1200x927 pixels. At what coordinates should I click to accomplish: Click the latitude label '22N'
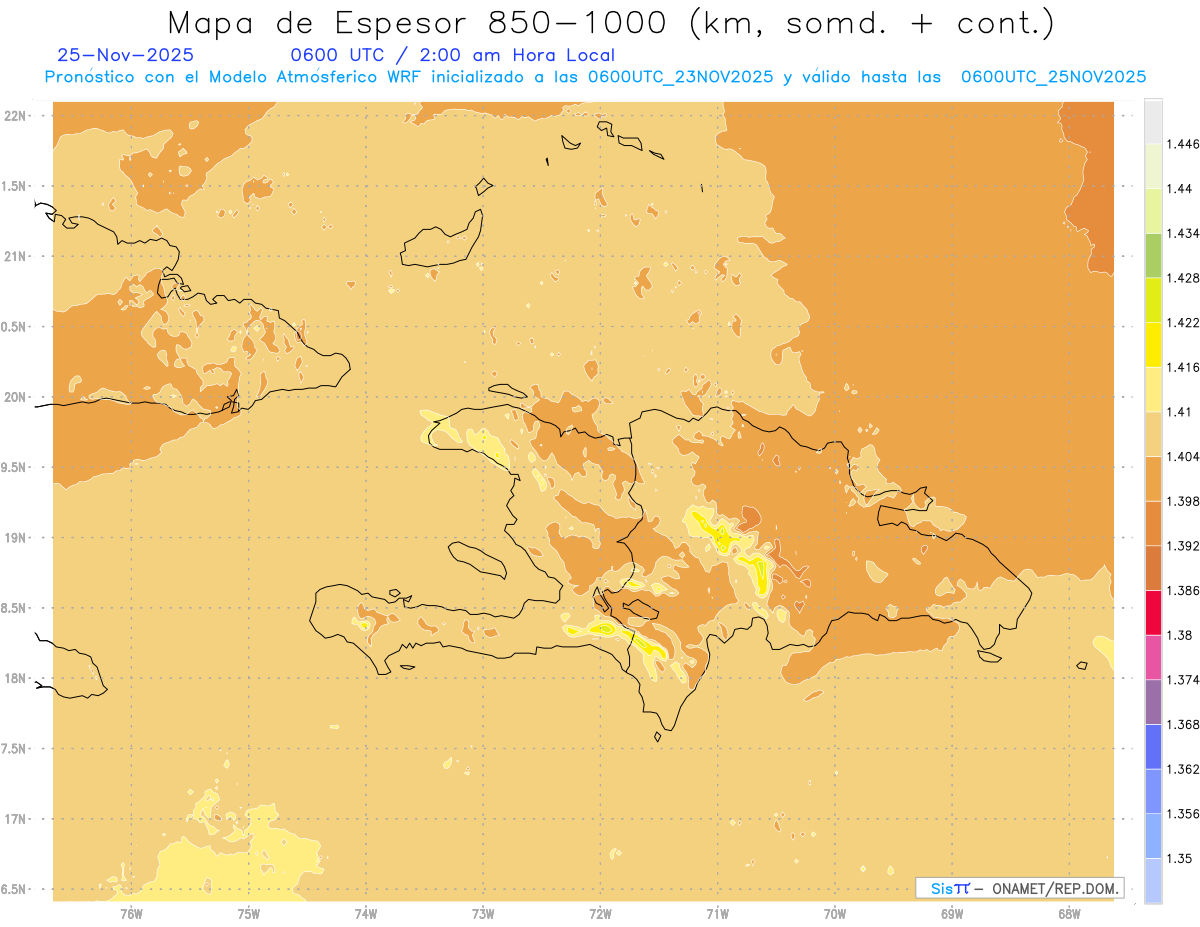[x=15, y=116]
